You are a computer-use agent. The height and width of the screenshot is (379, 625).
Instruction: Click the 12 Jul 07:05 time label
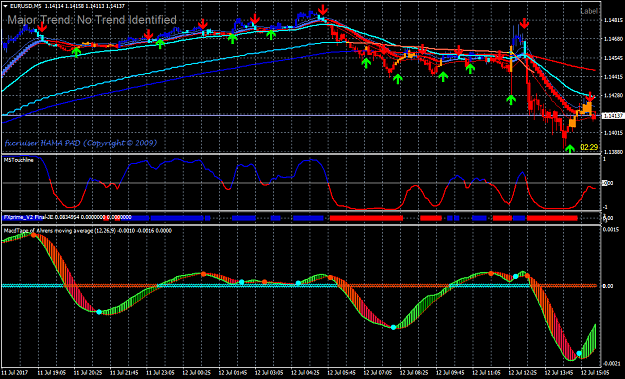coord(378,373)
